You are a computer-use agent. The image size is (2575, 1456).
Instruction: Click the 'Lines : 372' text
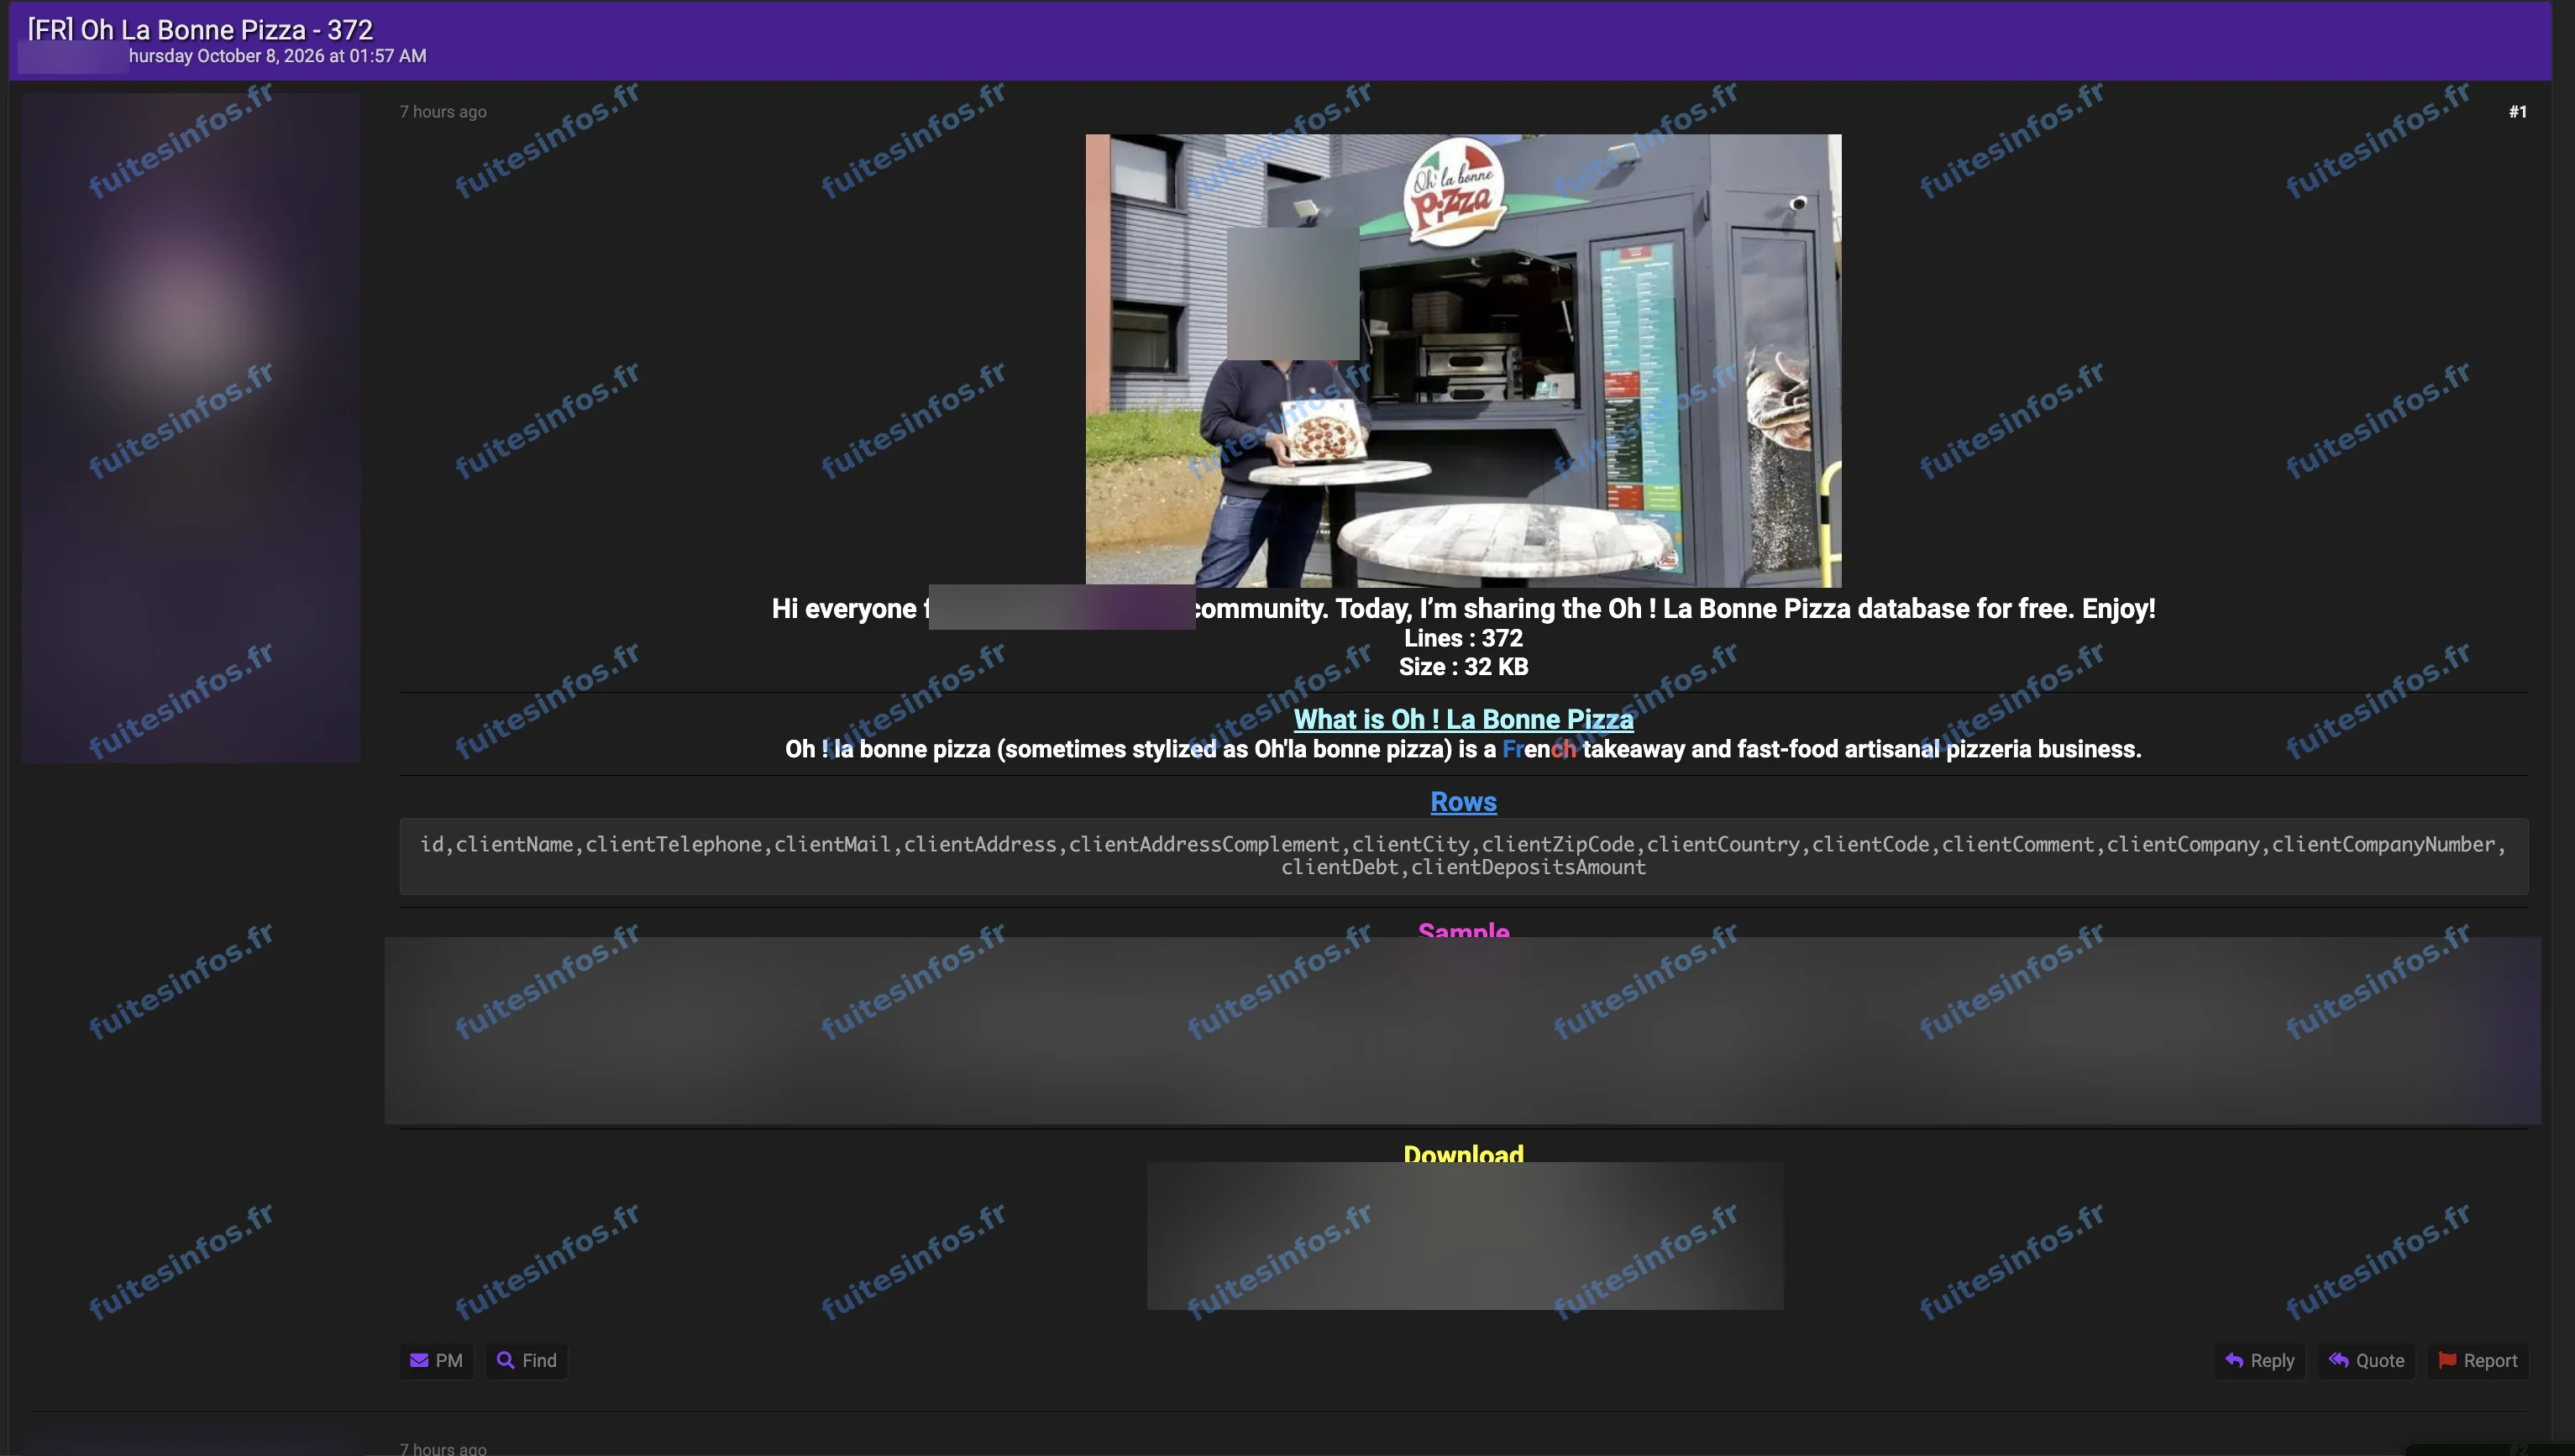pyautogui.click(x=1463, y=638)
